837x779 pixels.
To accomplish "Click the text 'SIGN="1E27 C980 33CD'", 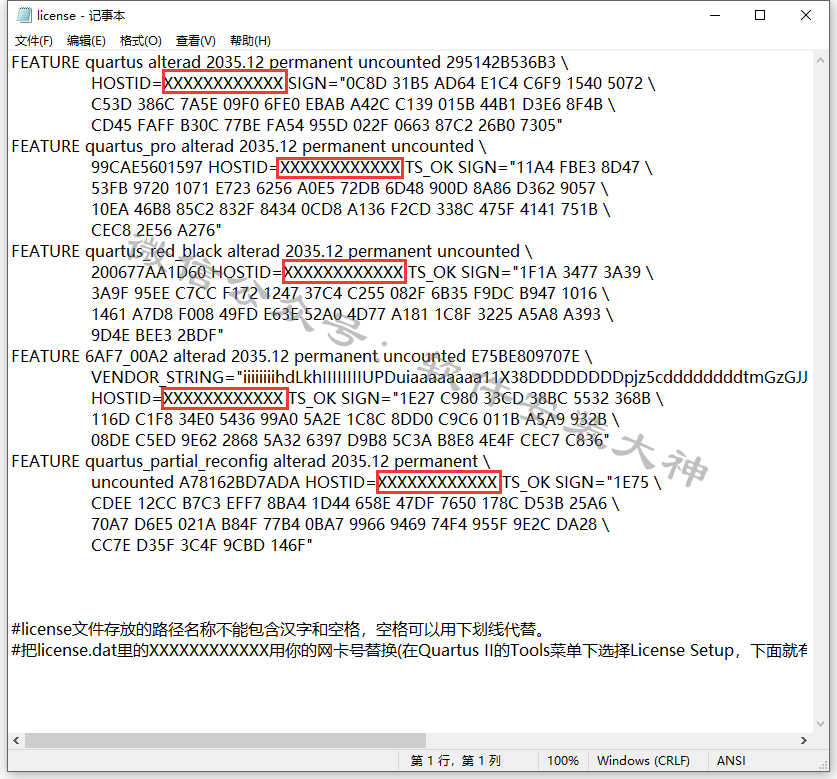I will [x=433, y=398].
